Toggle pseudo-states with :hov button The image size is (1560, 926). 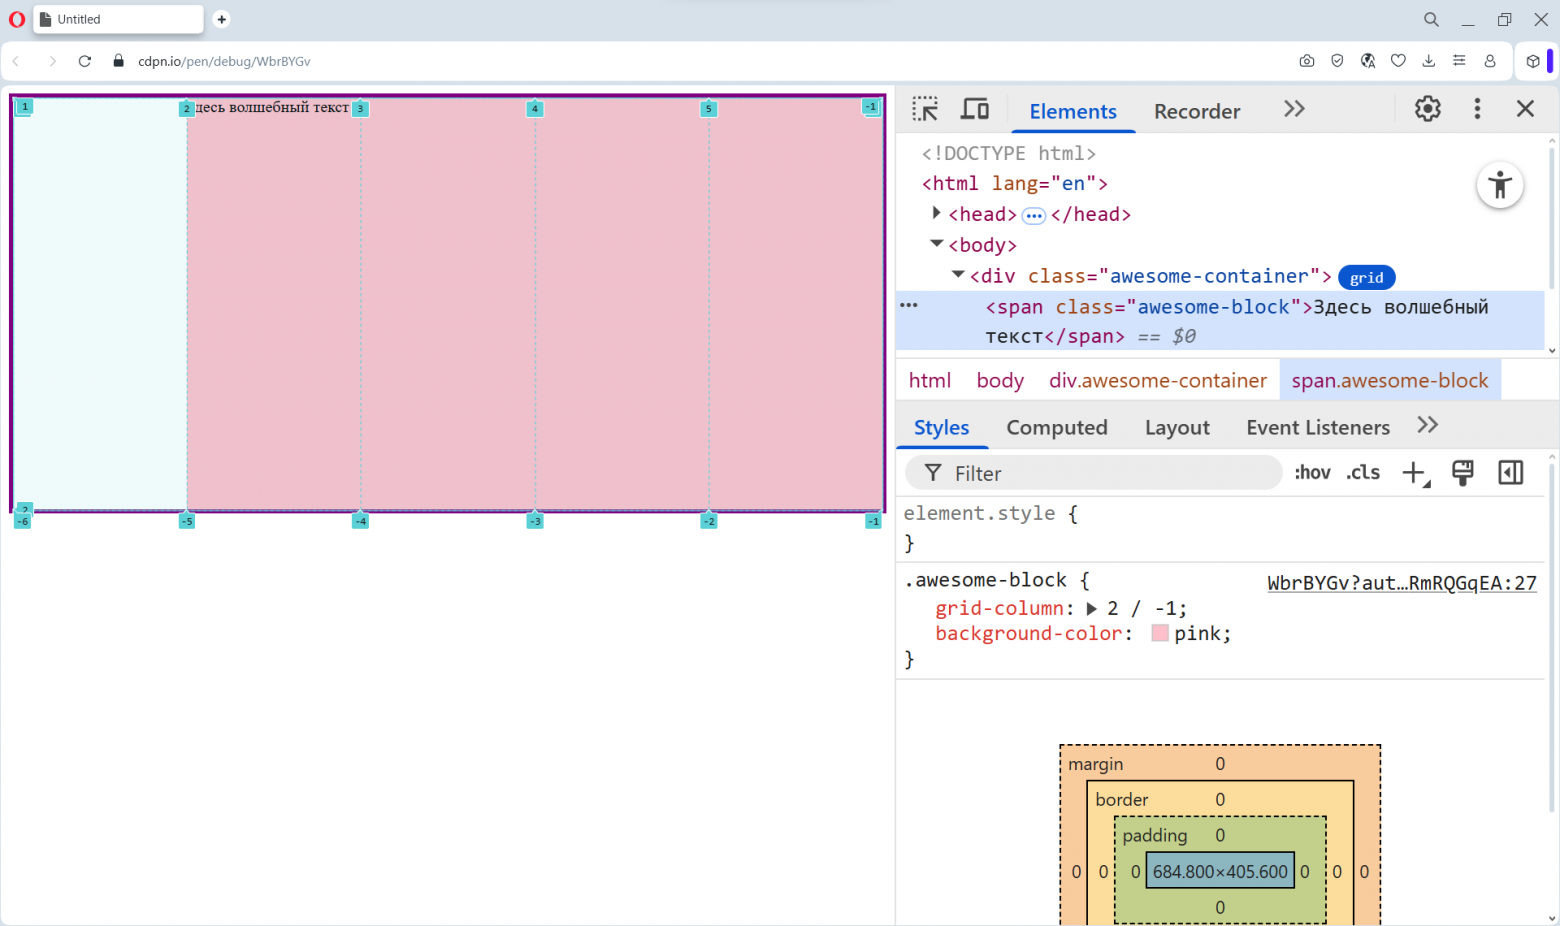point(1312,472)
